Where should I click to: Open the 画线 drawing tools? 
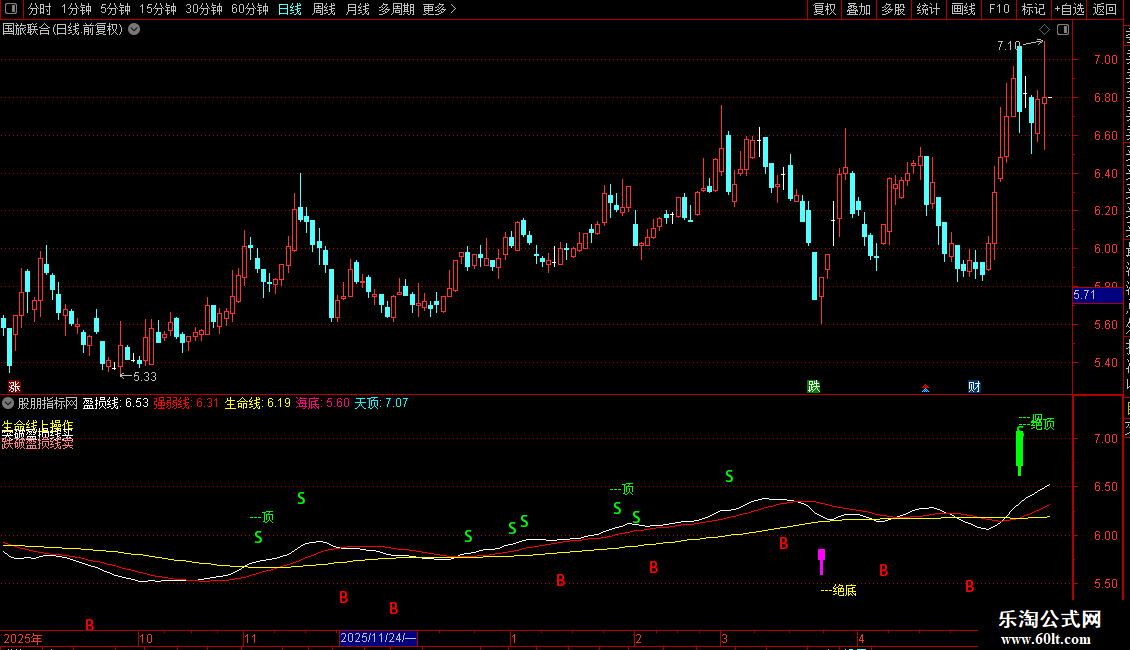click(964, 9)
